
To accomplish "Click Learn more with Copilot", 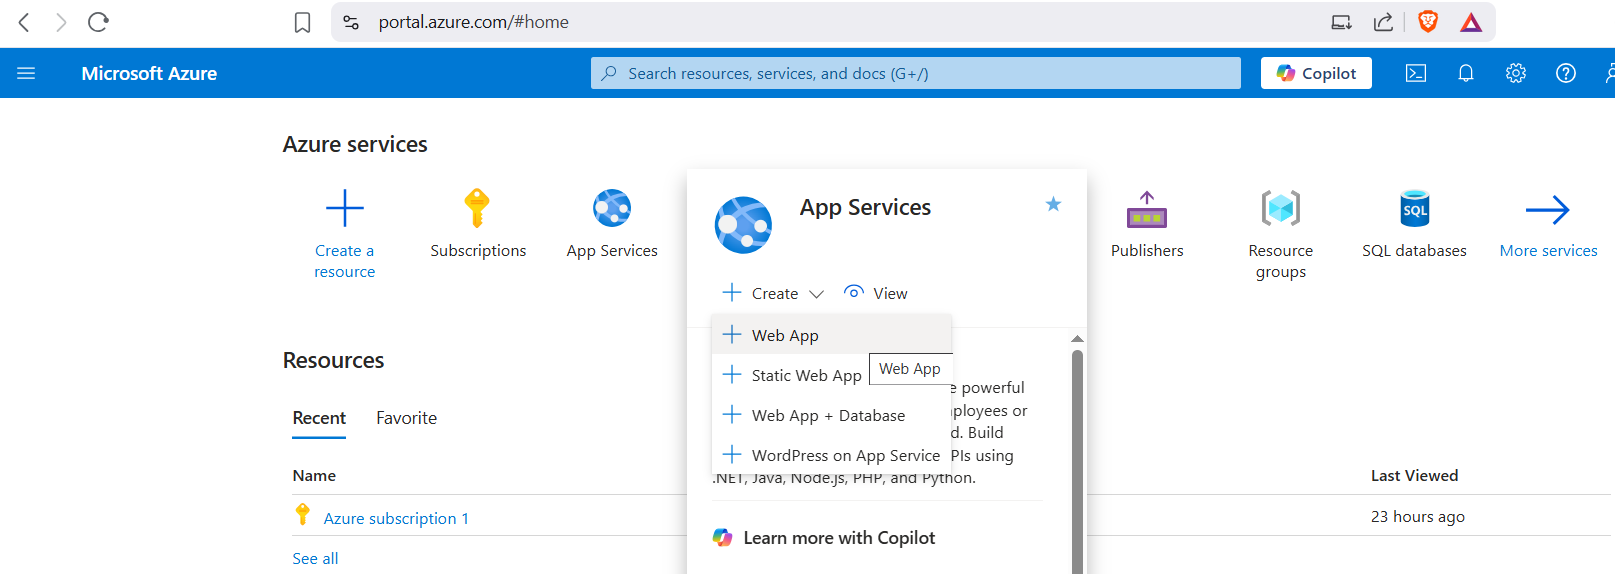I will click(823, 538).
